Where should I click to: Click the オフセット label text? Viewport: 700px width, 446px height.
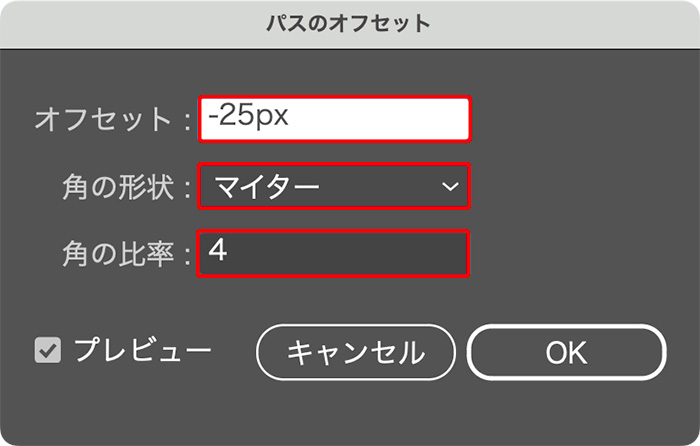tap(103, 120)
